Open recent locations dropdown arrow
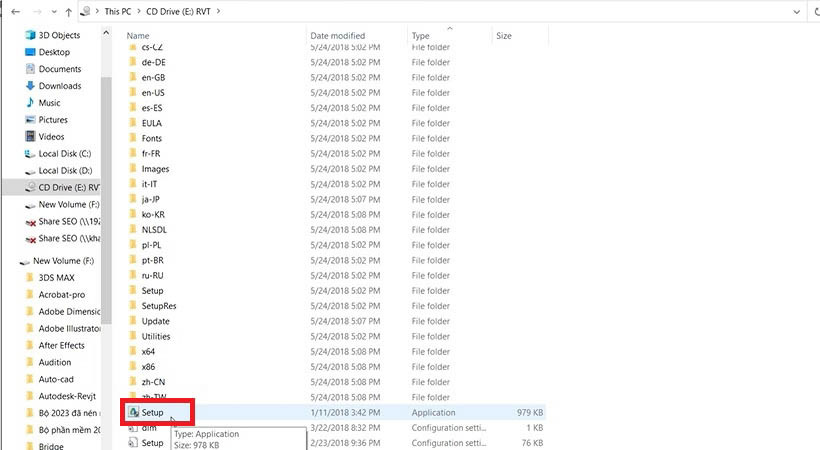Image resolution: width=820 pixels, height=450 pixels. pos(54,12)
